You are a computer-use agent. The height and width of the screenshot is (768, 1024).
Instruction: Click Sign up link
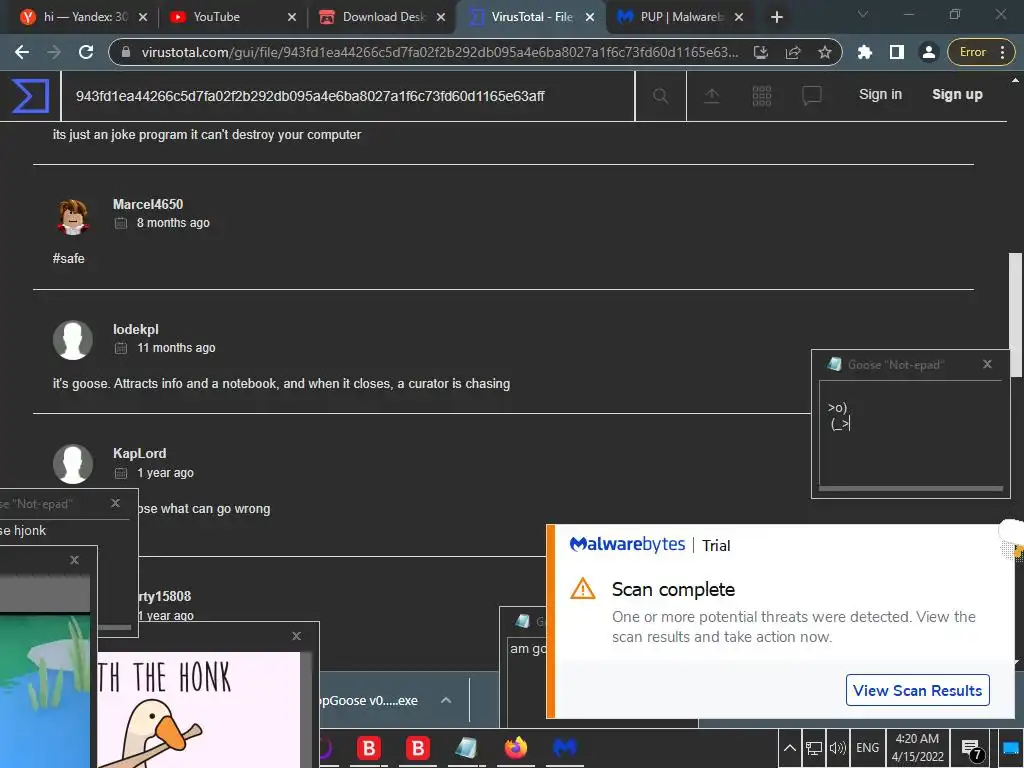(957, 95)
